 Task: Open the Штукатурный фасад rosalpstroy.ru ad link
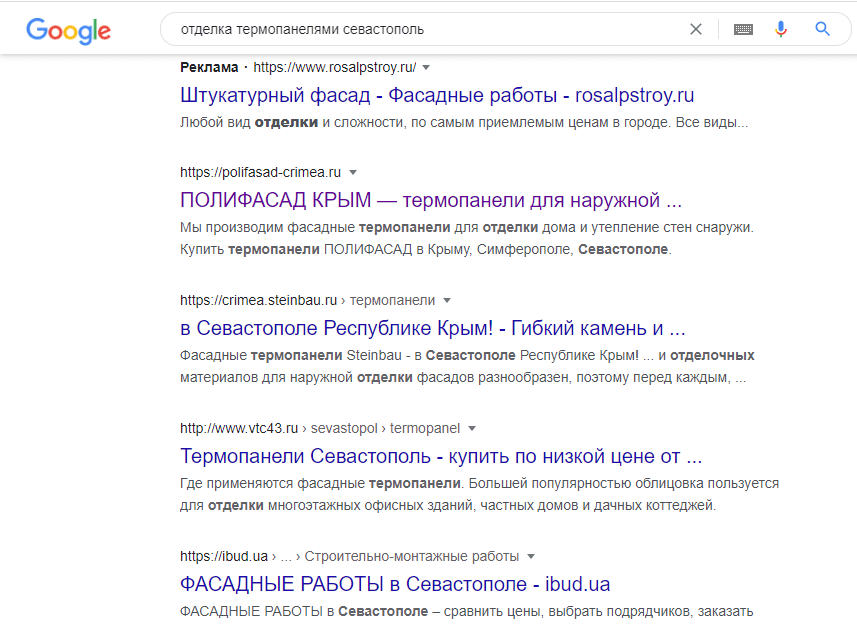coord(437,96)
